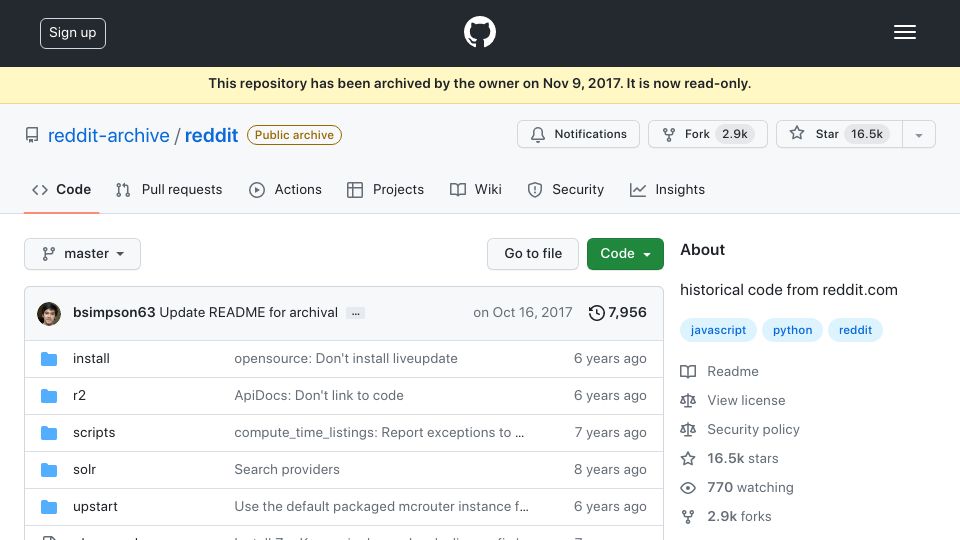This screenshot has width=960, height=540.
Task: Switch to the Insights tab
Action: (667, 190)
